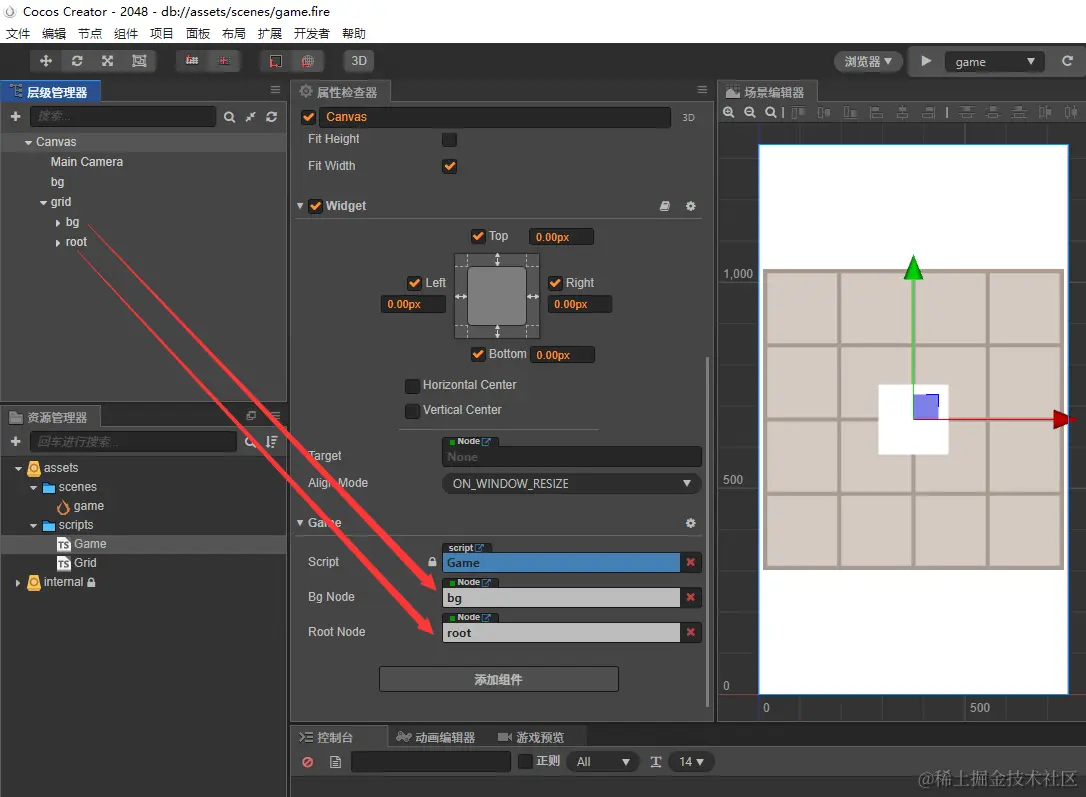The image size is (1086, 797).
Task: Disable the Widget component checkbox
Action: (x=316, y=206)
